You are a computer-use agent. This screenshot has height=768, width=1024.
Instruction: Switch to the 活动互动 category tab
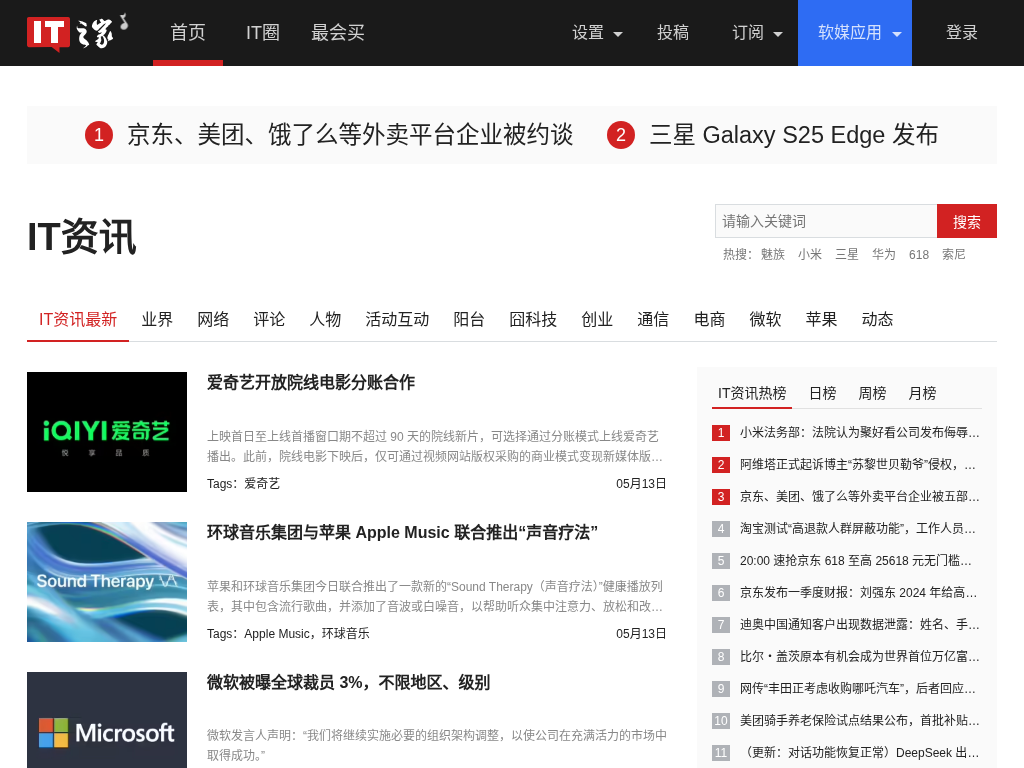[x=397, y=319]
